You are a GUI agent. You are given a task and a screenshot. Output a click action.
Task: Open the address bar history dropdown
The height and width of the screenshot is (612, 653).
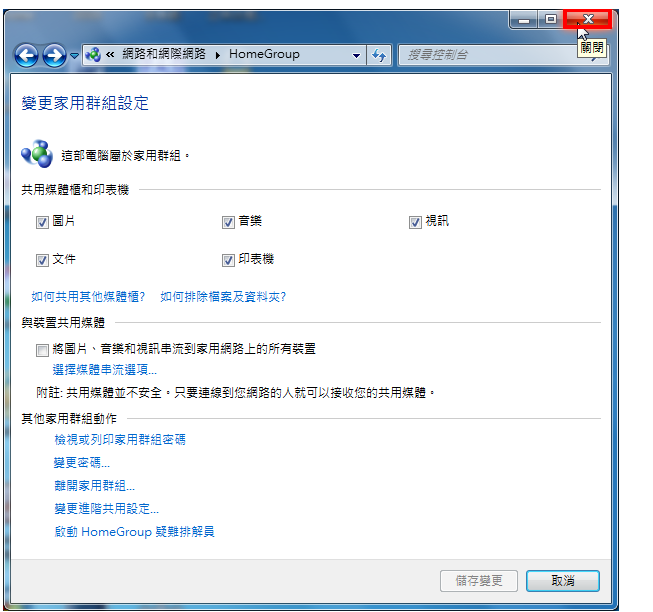tap(356, 55)
